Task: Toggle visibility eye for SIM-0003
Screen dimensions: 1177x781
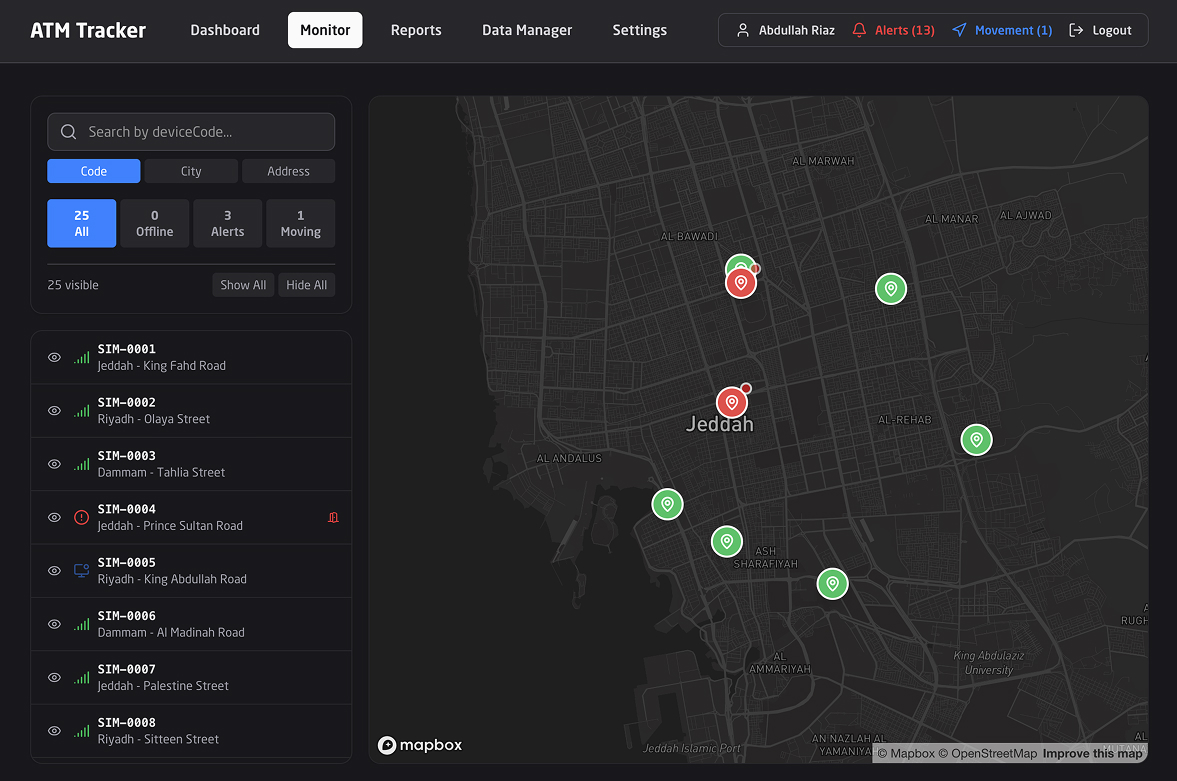Action: (x=54, y=464)
